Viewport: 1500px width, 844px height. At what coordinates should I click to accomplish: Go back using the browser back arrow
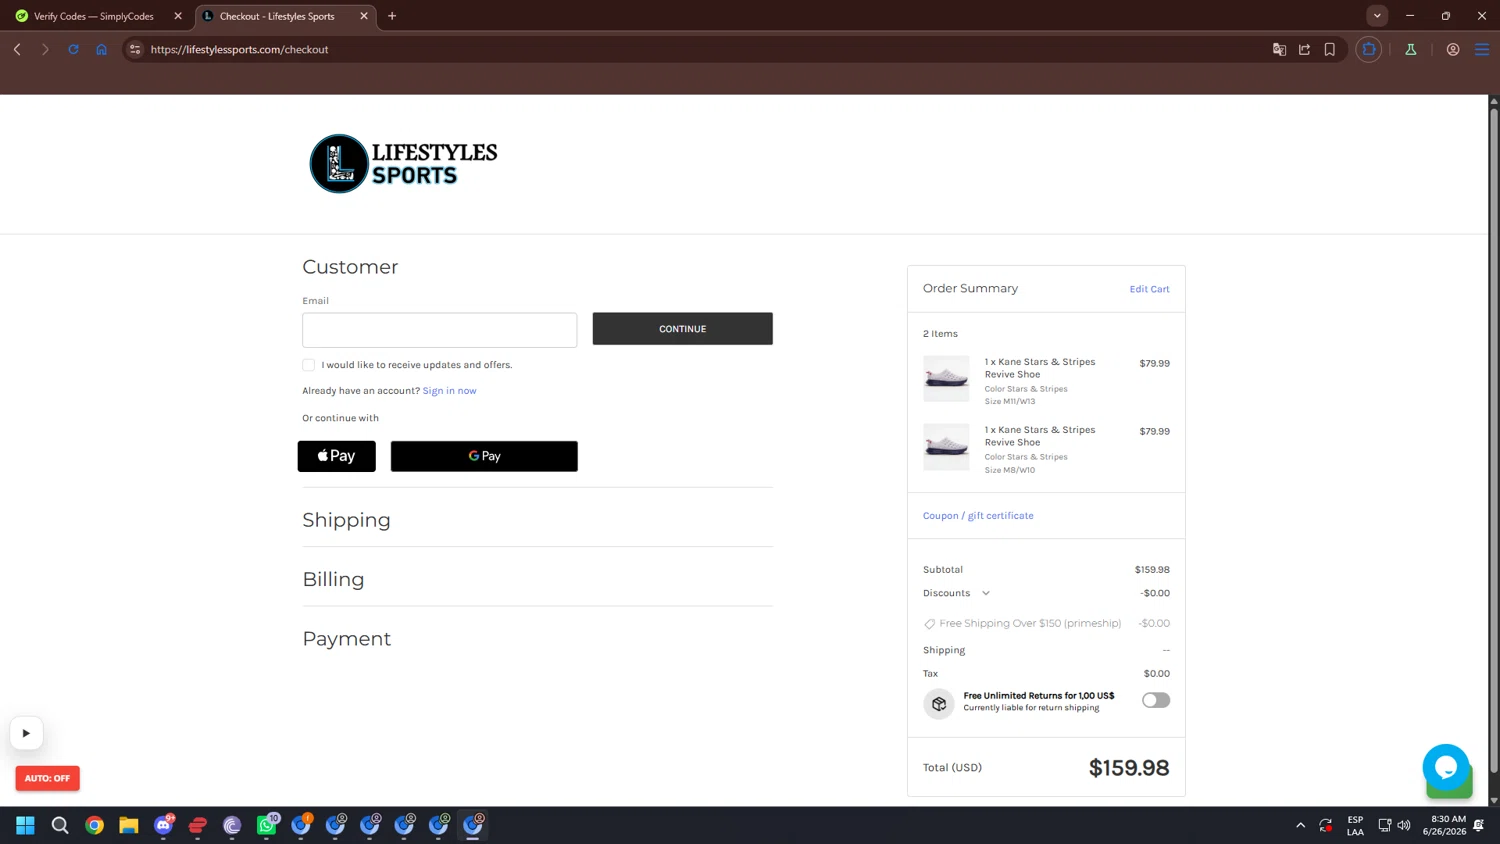click(17, 49)
